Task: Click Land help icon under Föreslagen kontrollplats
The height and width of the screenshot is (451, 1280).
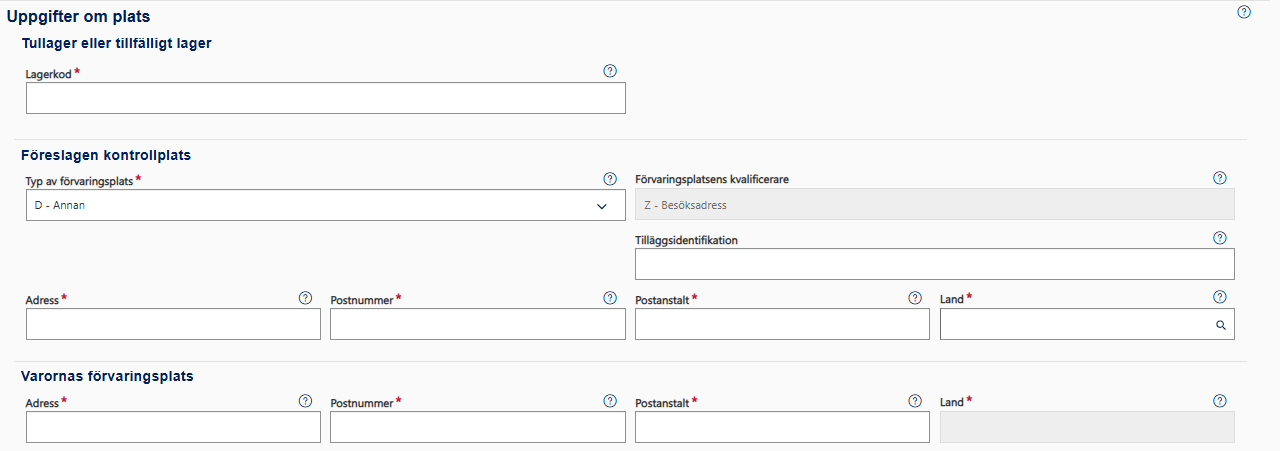Action: 1219,297
